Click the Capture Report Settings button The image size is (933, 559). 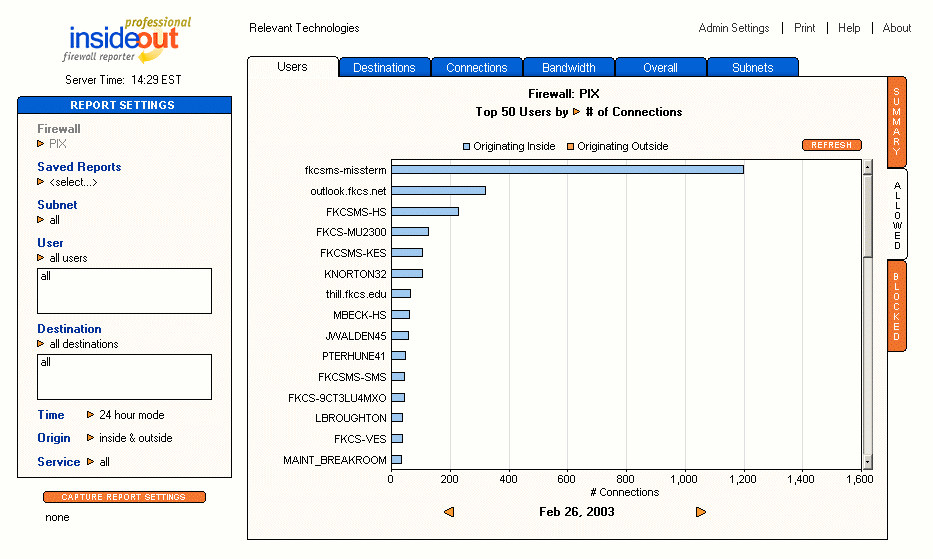coord(124,497)
